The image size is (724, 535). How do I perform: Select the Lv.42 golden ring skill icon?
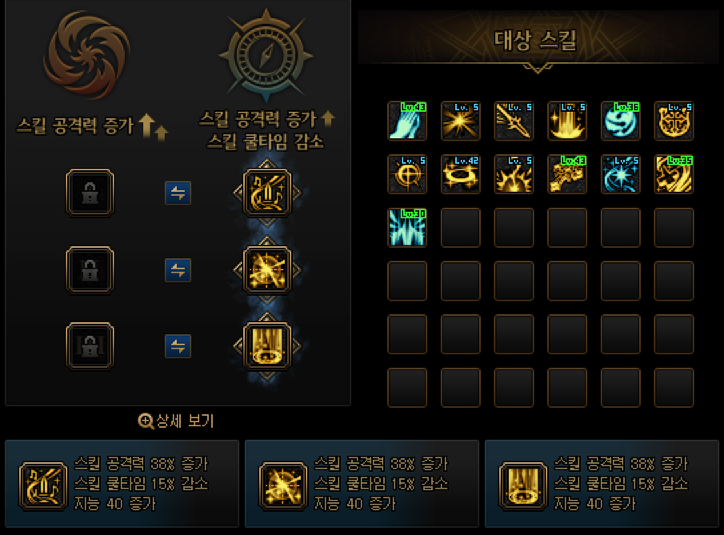(x=460, y=174)
